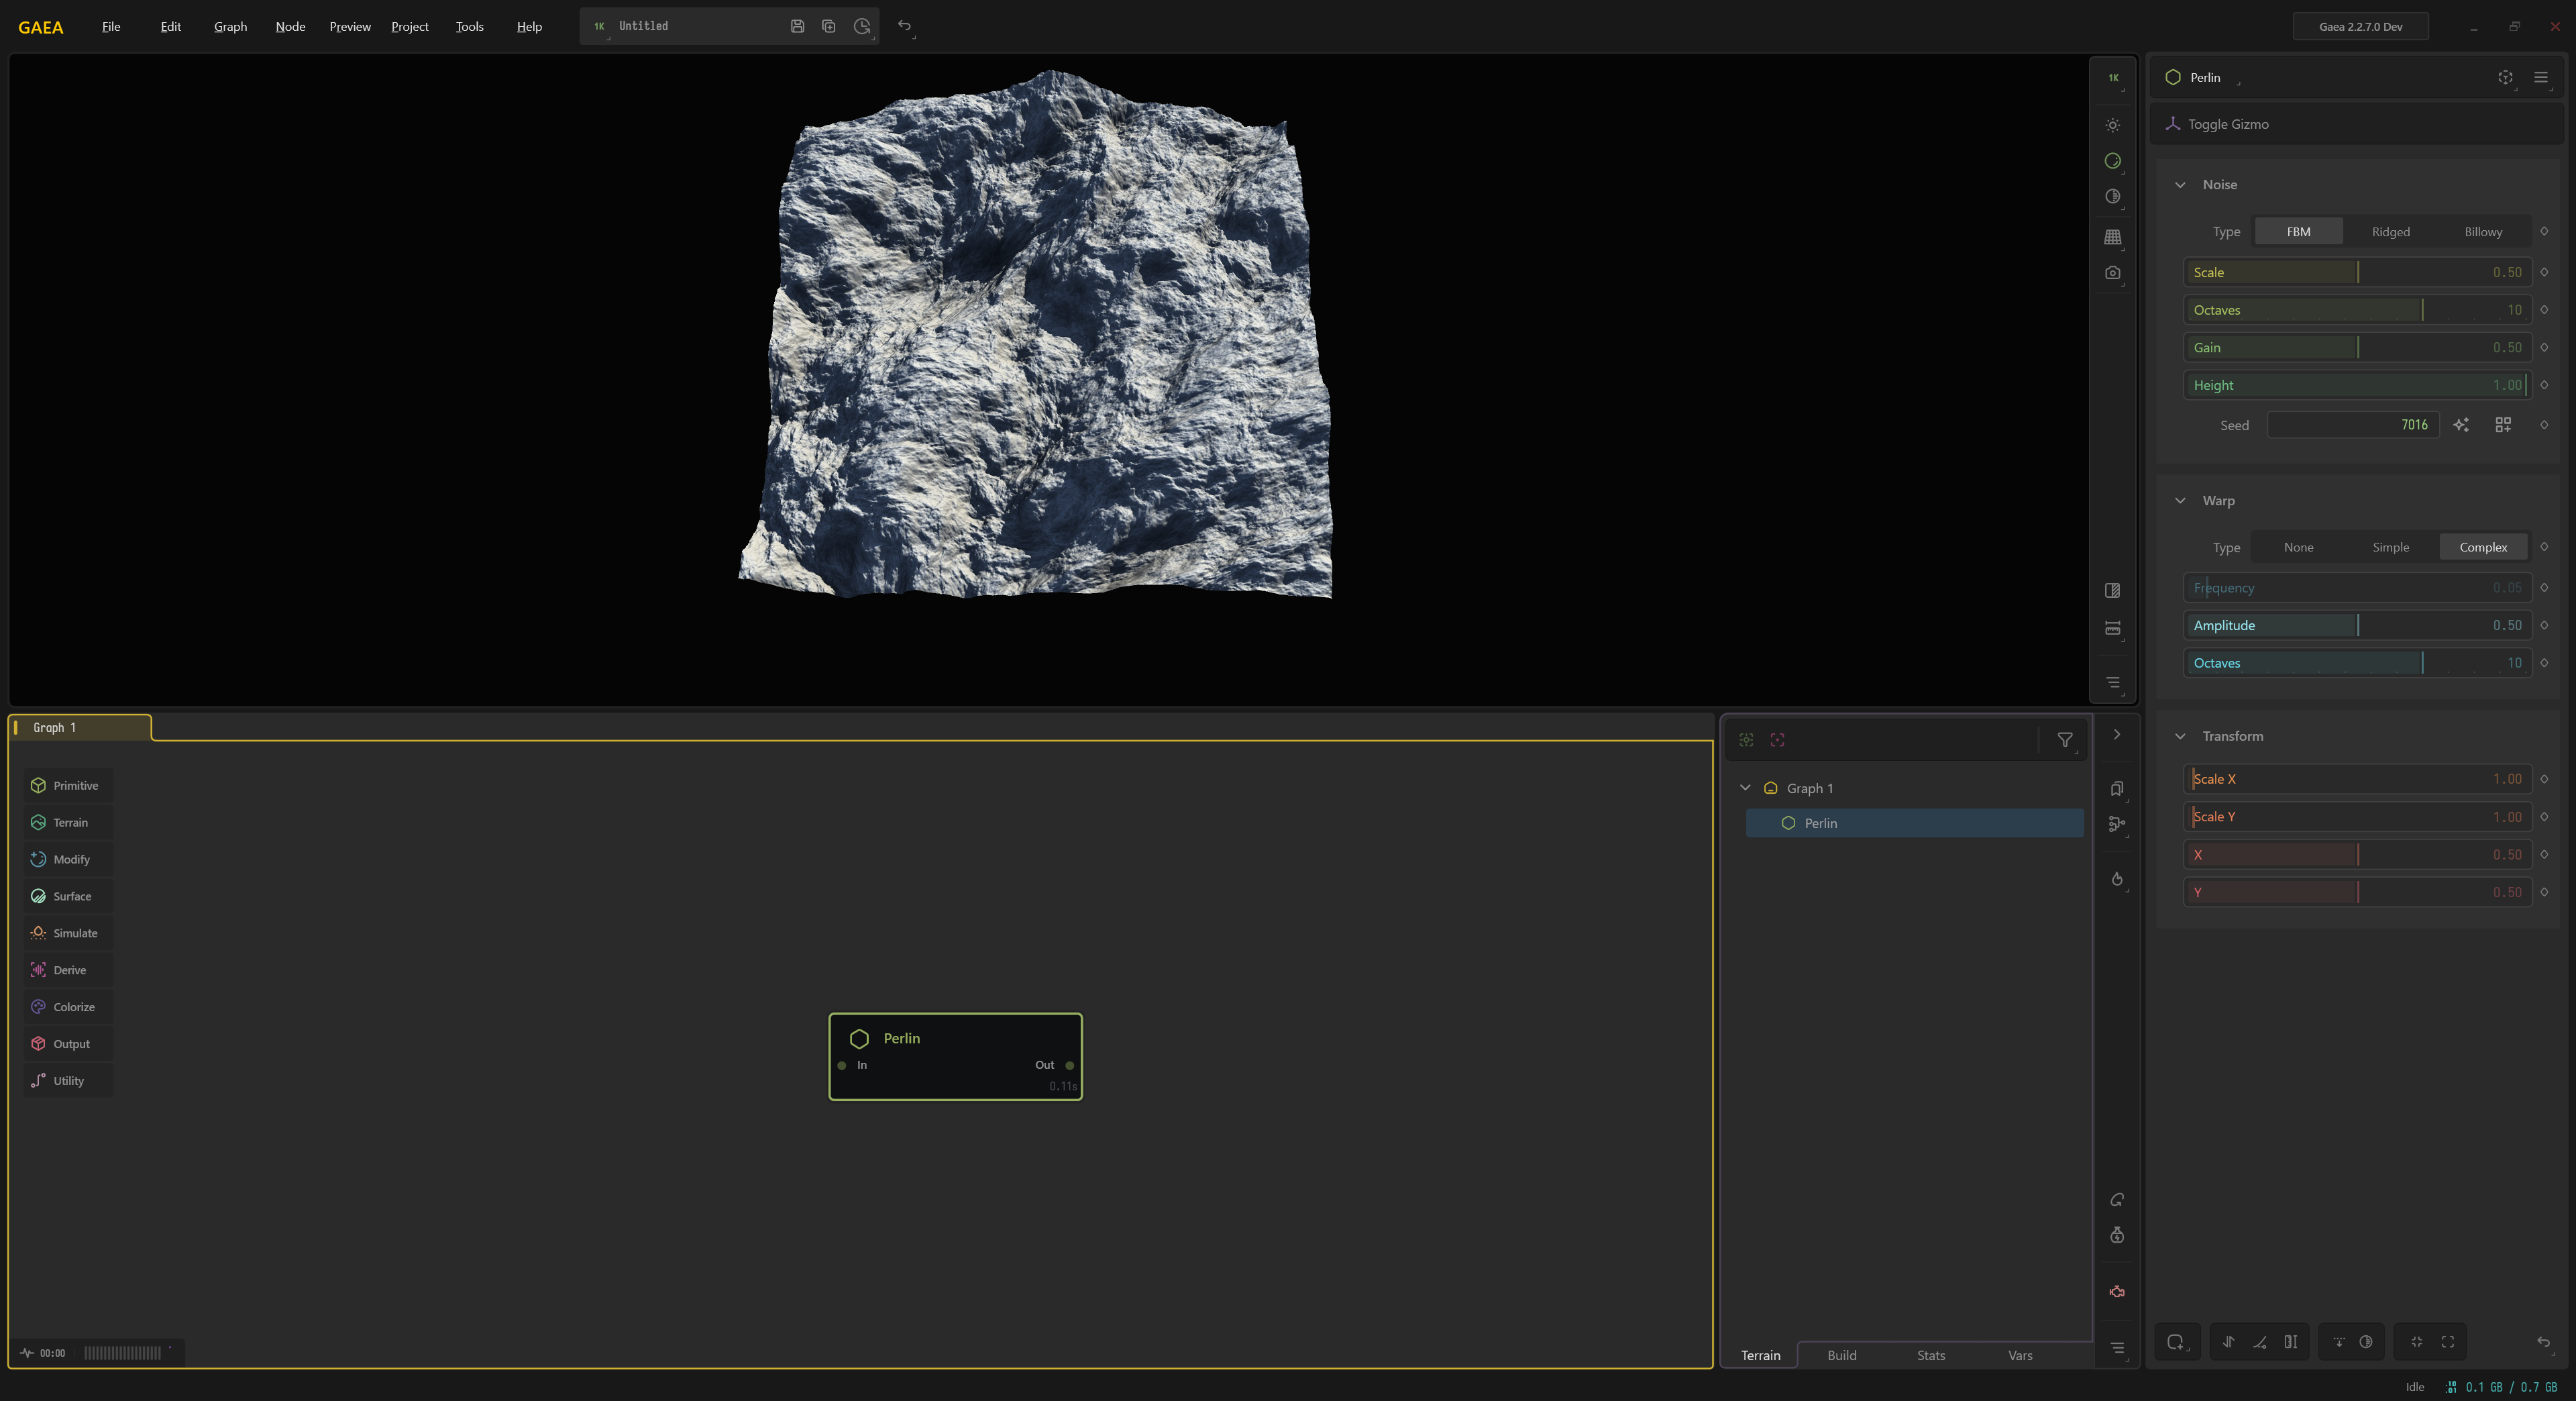Viewport: 2576px width, 1401px height.
Task: Click the randomize Seed dice icon
Action: (x=2462, y=425)
